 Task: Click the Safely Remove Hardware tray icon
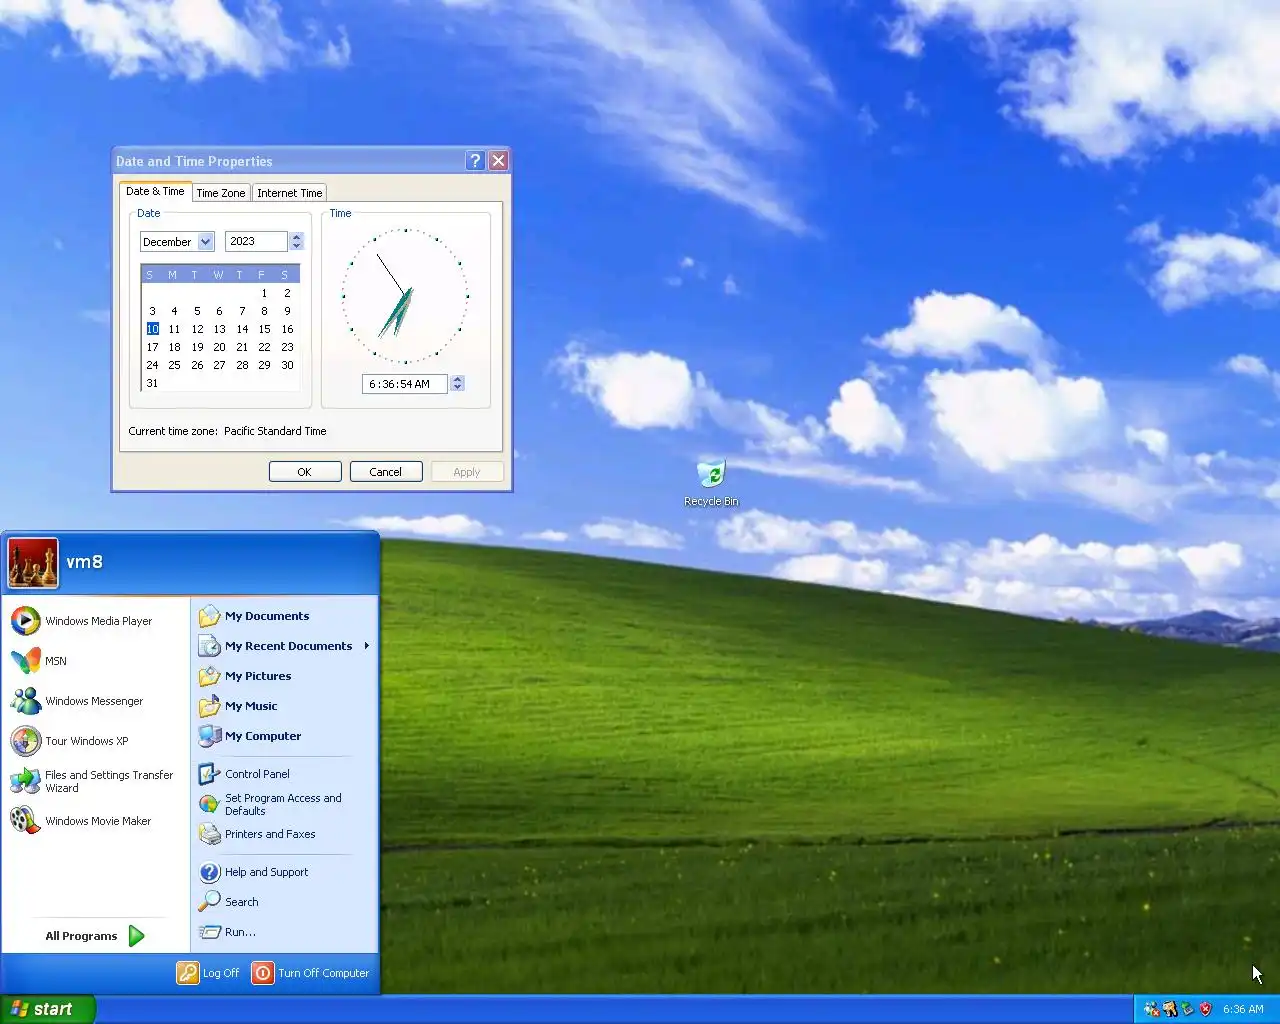[1187, 1009]
